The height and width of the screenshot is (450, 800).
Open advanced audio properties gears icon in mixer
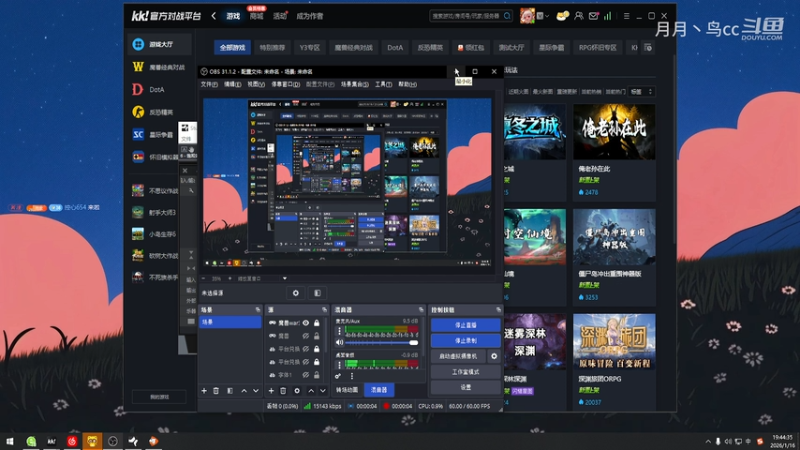338,376
